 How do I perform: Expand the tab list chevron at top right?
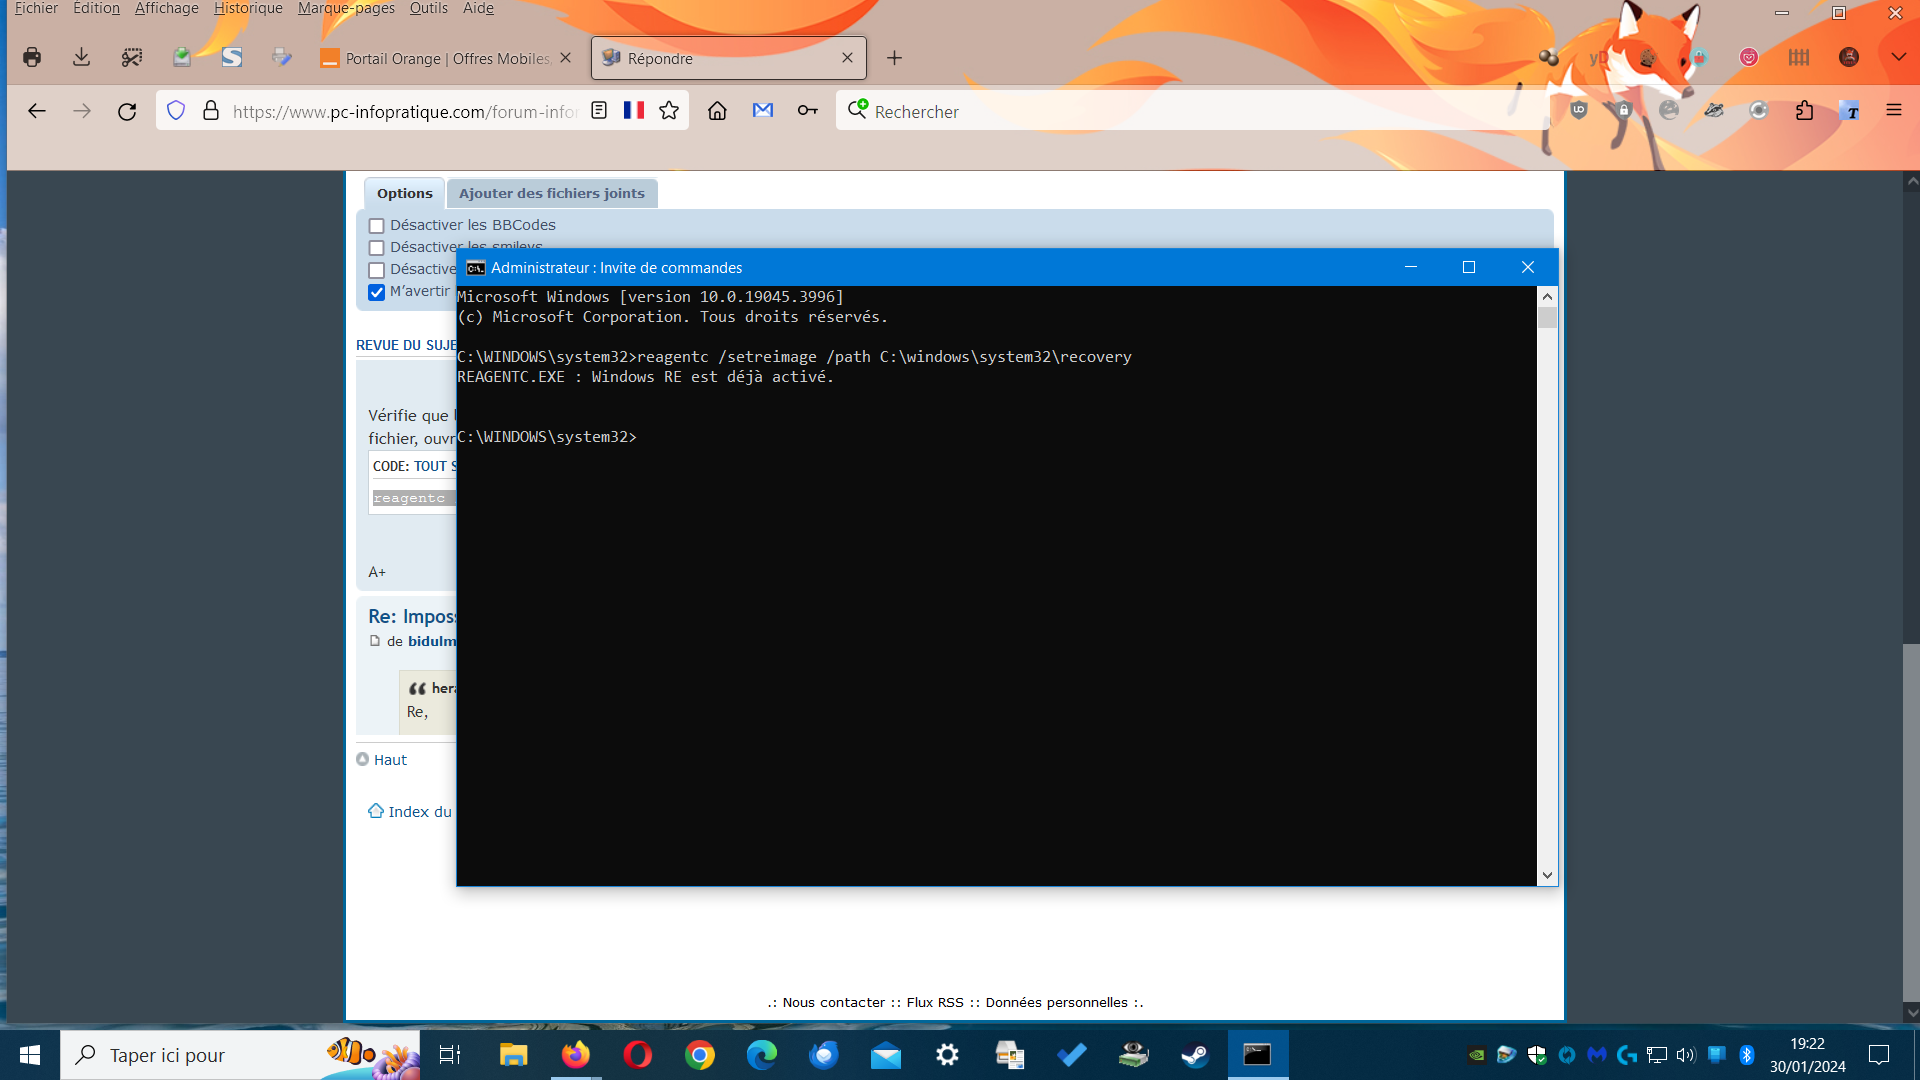(x=1898, y=58)
